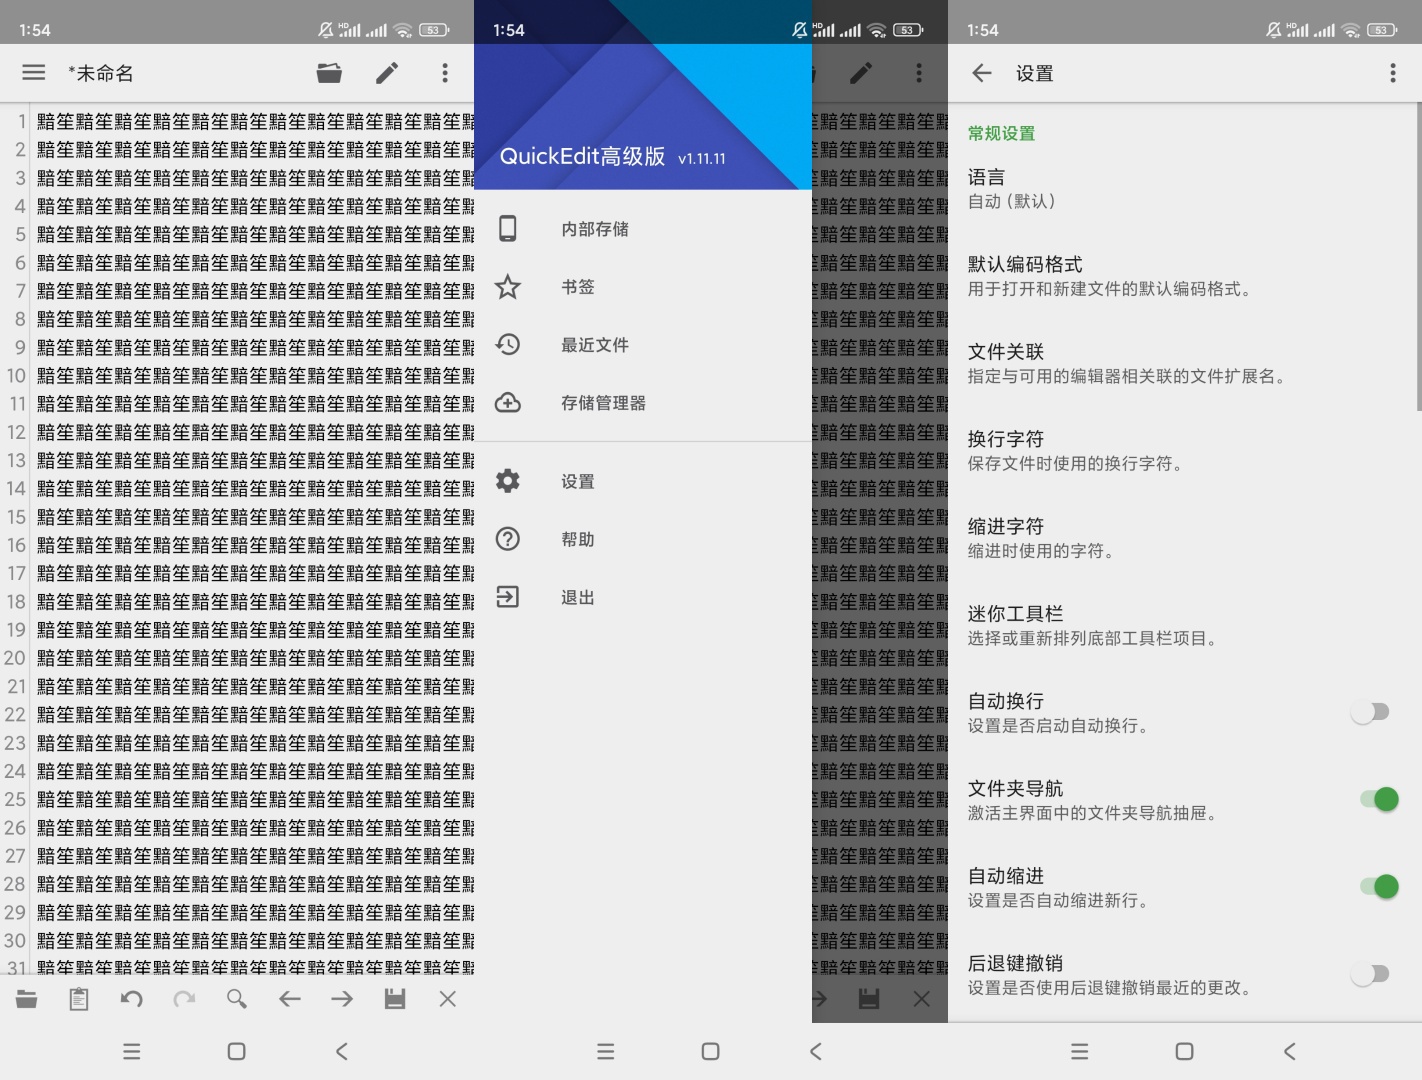The image size is (1422, 1080).
Task: Turn off the 自动缩进 switch
Action: [1378, 886]
